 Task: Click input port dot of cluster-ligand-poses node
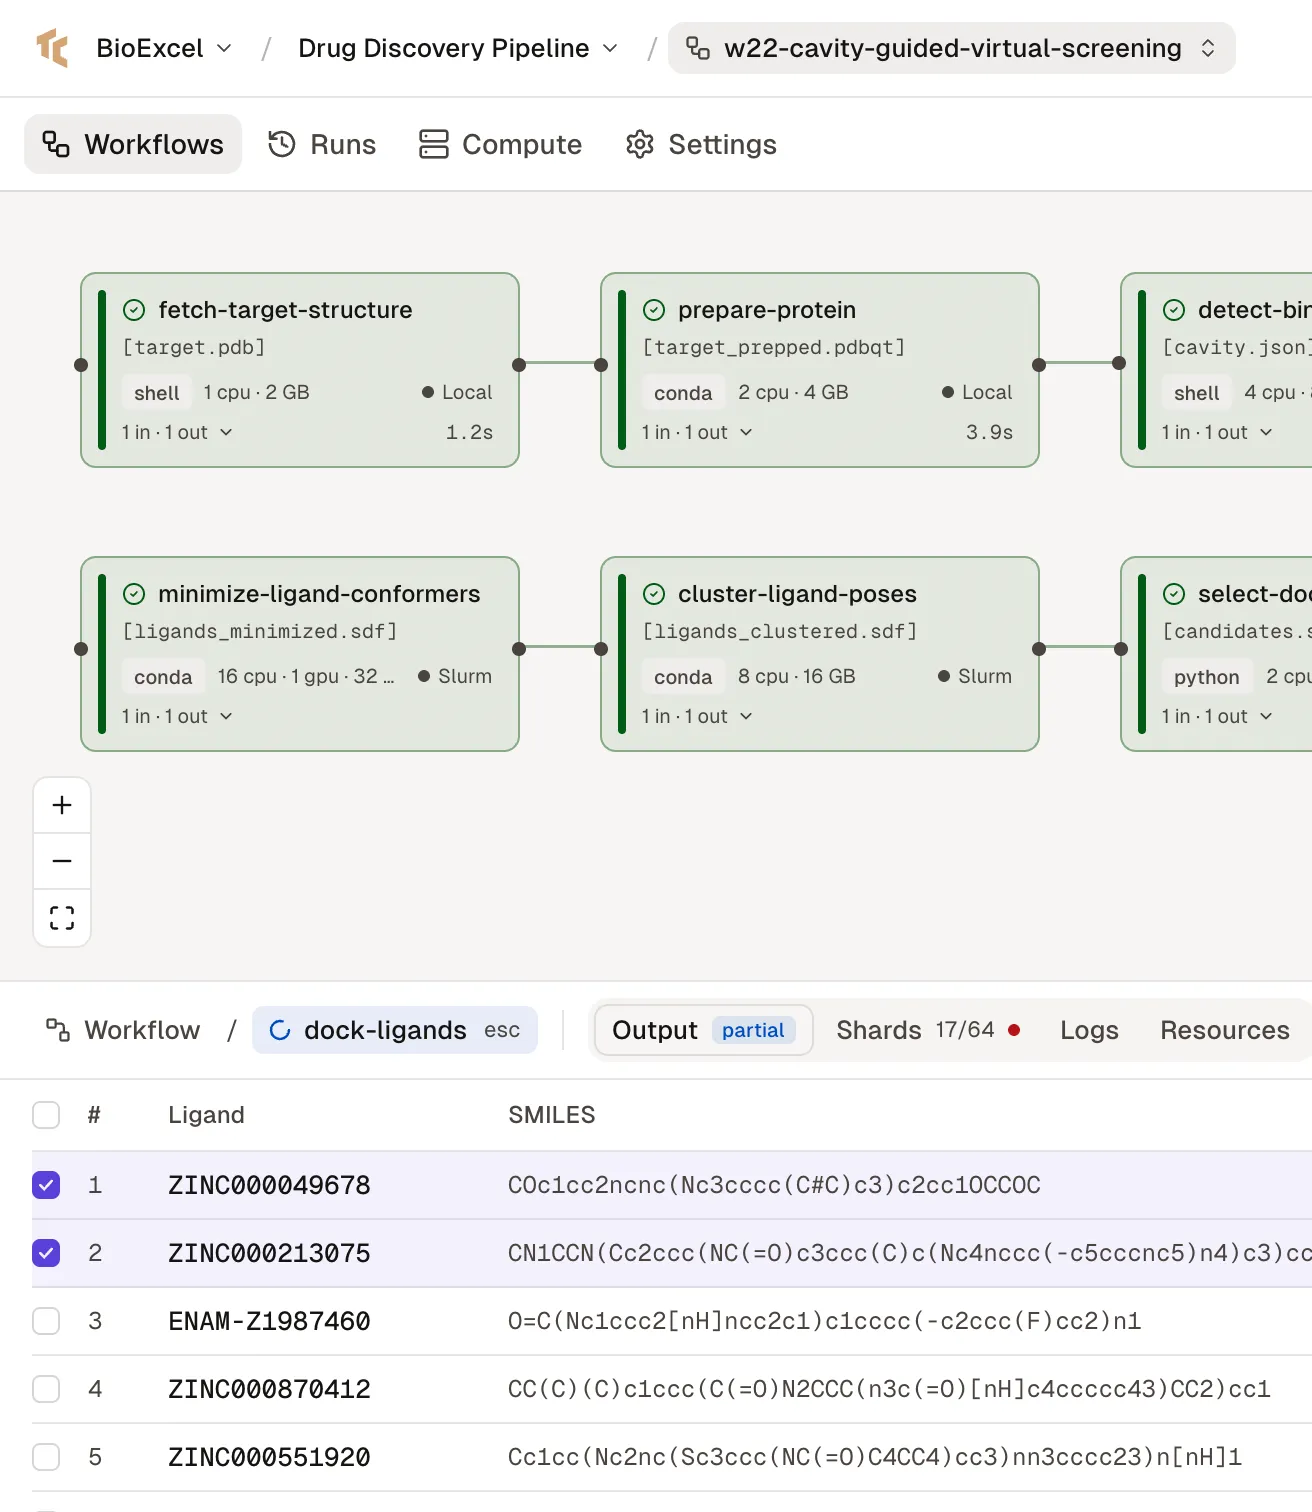pos(601,649)
